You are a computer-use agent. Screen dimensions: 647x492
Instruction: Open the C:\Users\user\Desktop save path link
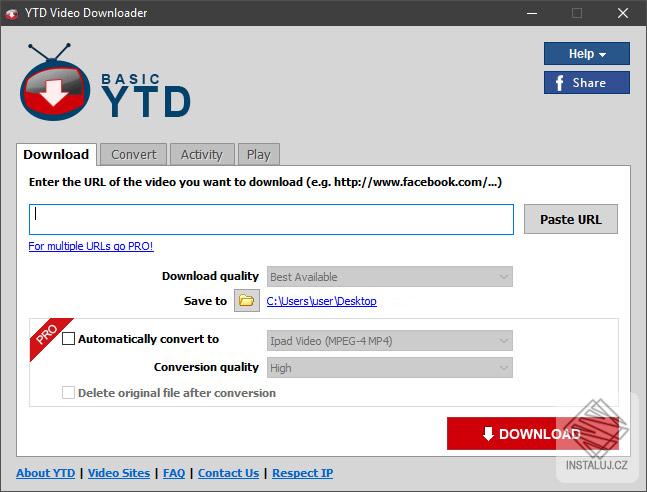pyautogui.click(x=321, y=301)
